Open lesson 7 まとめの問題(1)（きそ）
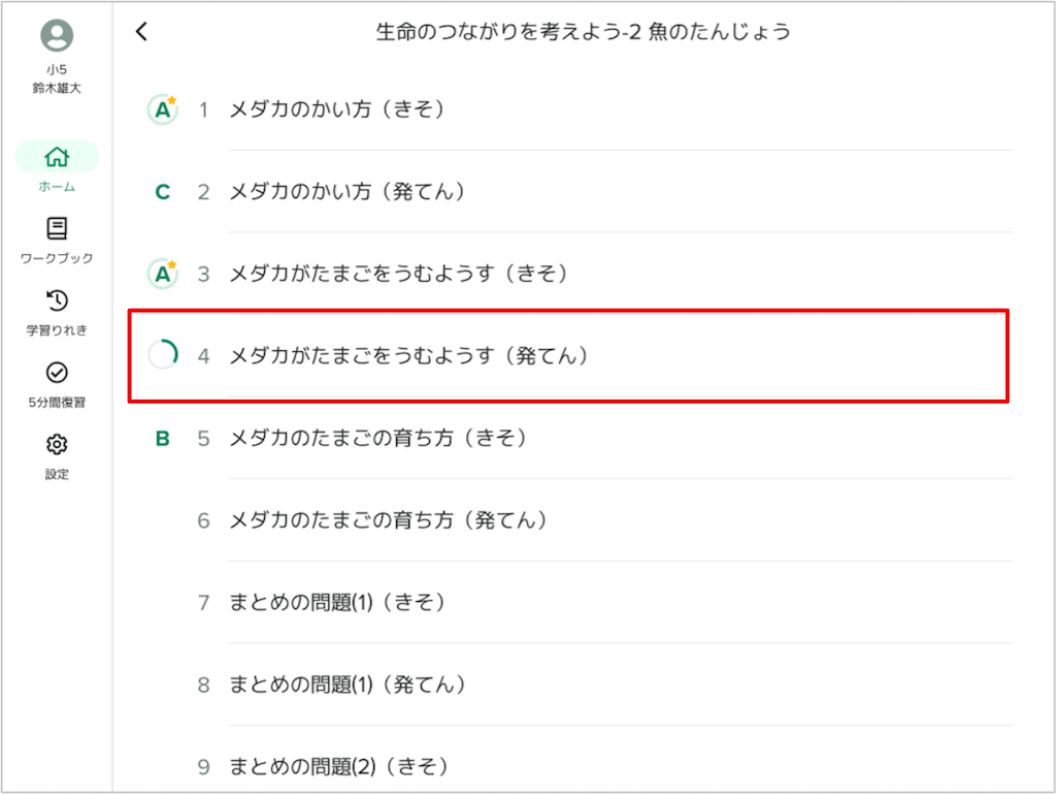Image resolution: width=1056 pixels, height=794 pixels. [x=336, y=602]
